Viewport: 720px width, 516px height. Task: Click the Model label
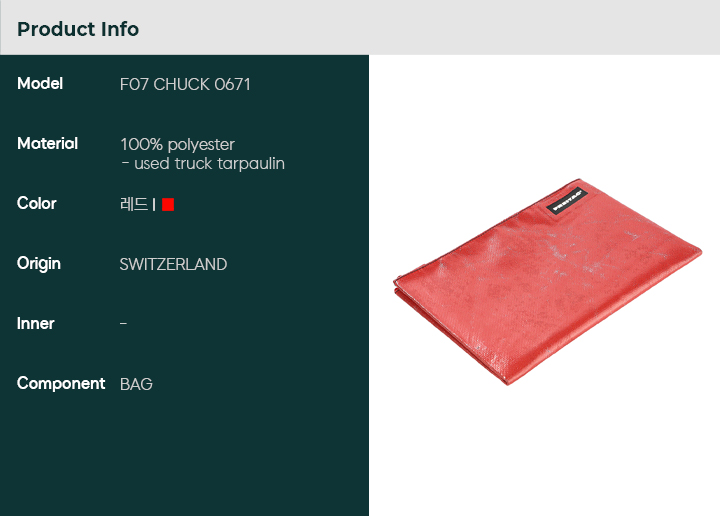click(x=40, y=84)
